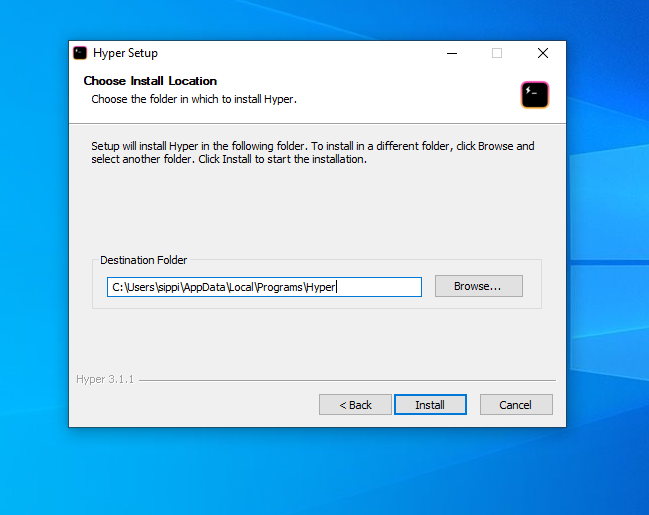The height and width of the screenshot is (515, 649).
Task: Click the Hyper icon in title bar
Action: pos(80,53)
